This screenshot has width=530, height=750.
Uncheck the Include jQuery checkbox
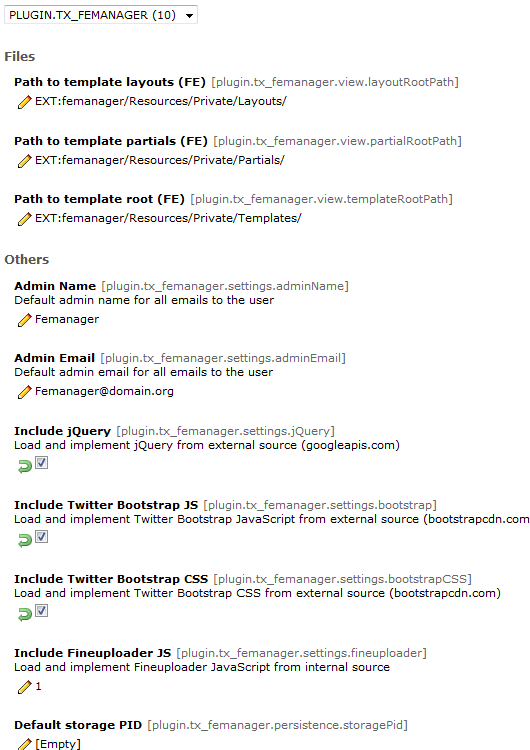(42, 463)
